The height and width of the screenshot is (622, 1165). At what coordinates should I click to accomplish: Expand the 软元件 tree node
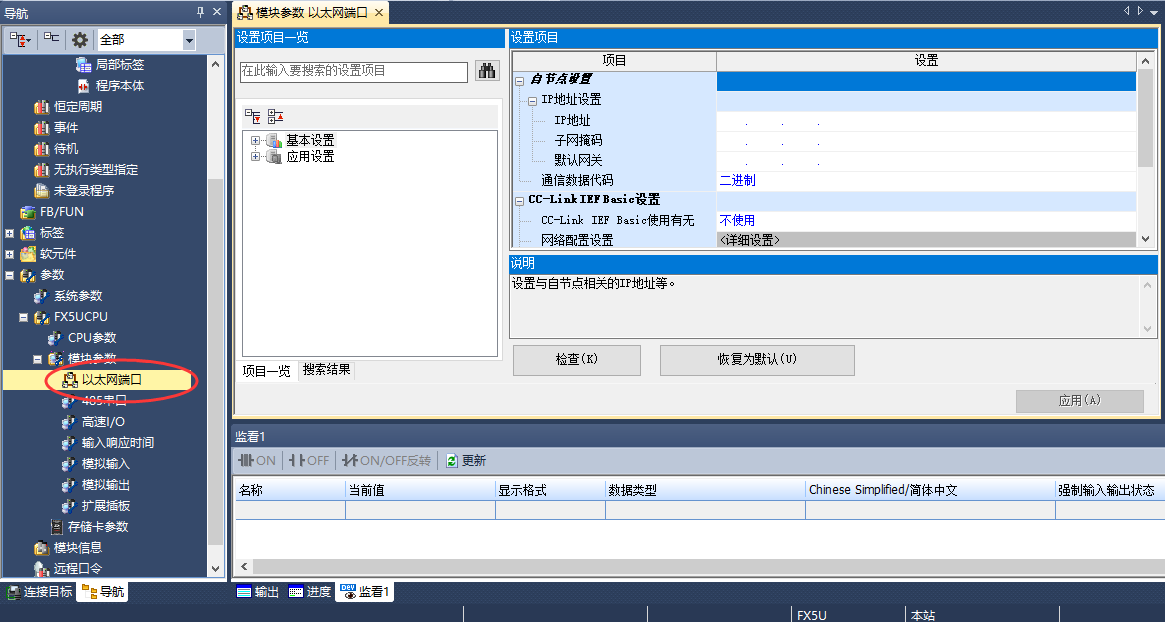10,253
